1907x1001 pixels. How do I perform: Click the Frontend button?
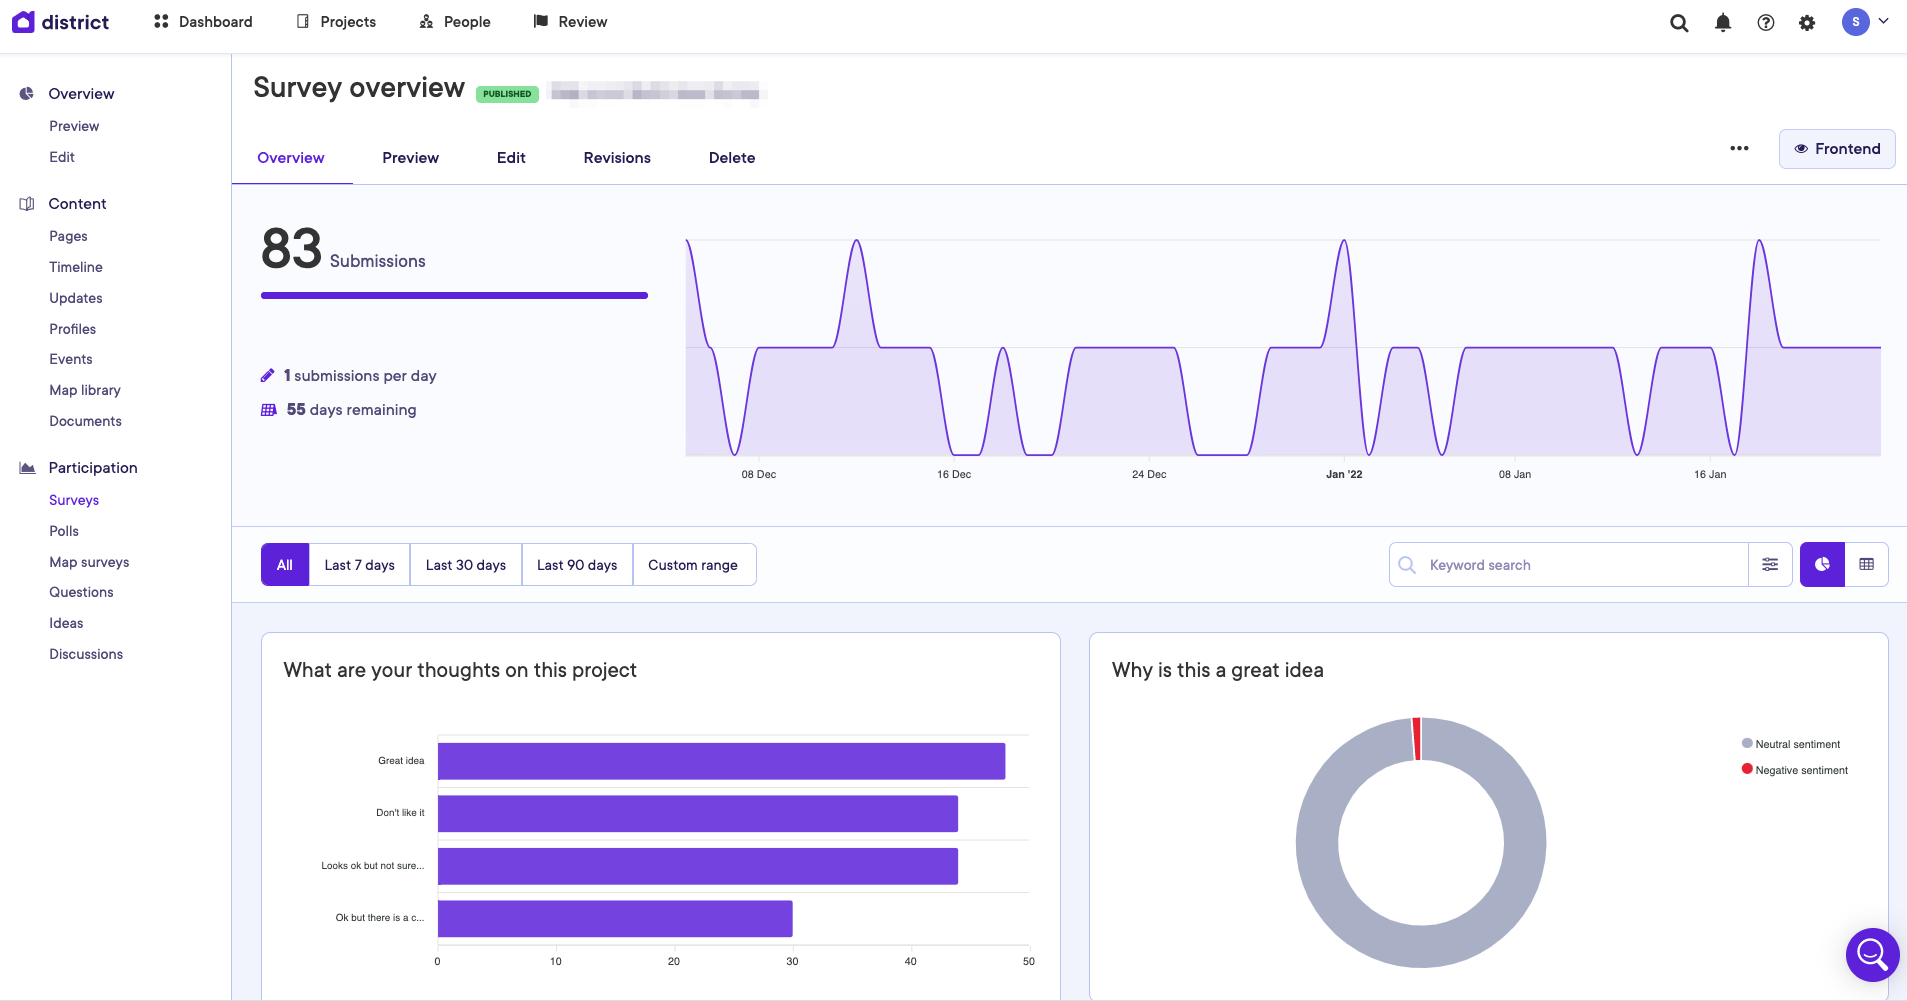tap(1837, 149)
